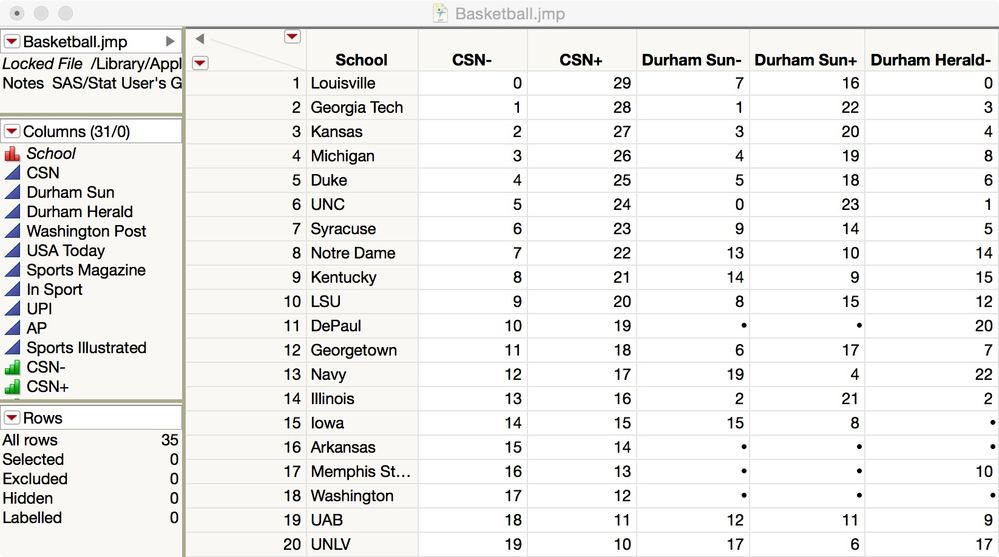Click the Durham Sun+ column header
The width and height of the screenshot is (999, 557).
[x=806, y=60]
